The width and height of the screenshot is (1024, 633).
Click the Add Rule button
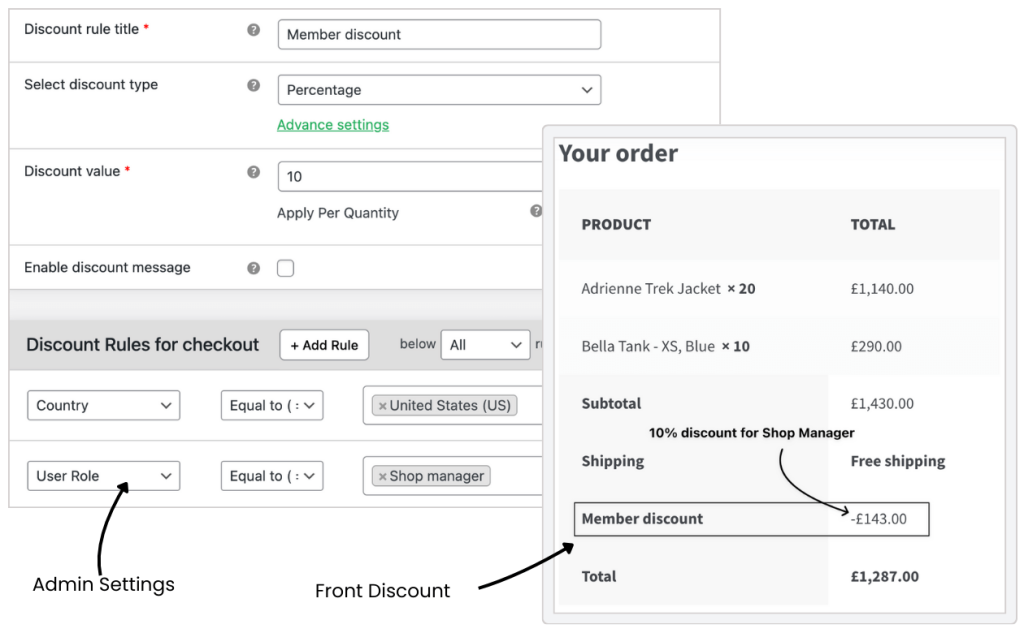coord(324,345)
